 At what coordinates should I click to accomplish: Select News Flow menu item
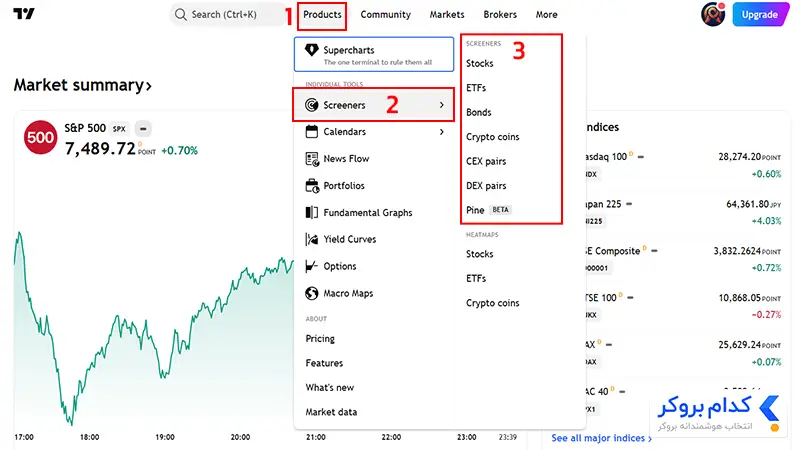pos(374,159)
